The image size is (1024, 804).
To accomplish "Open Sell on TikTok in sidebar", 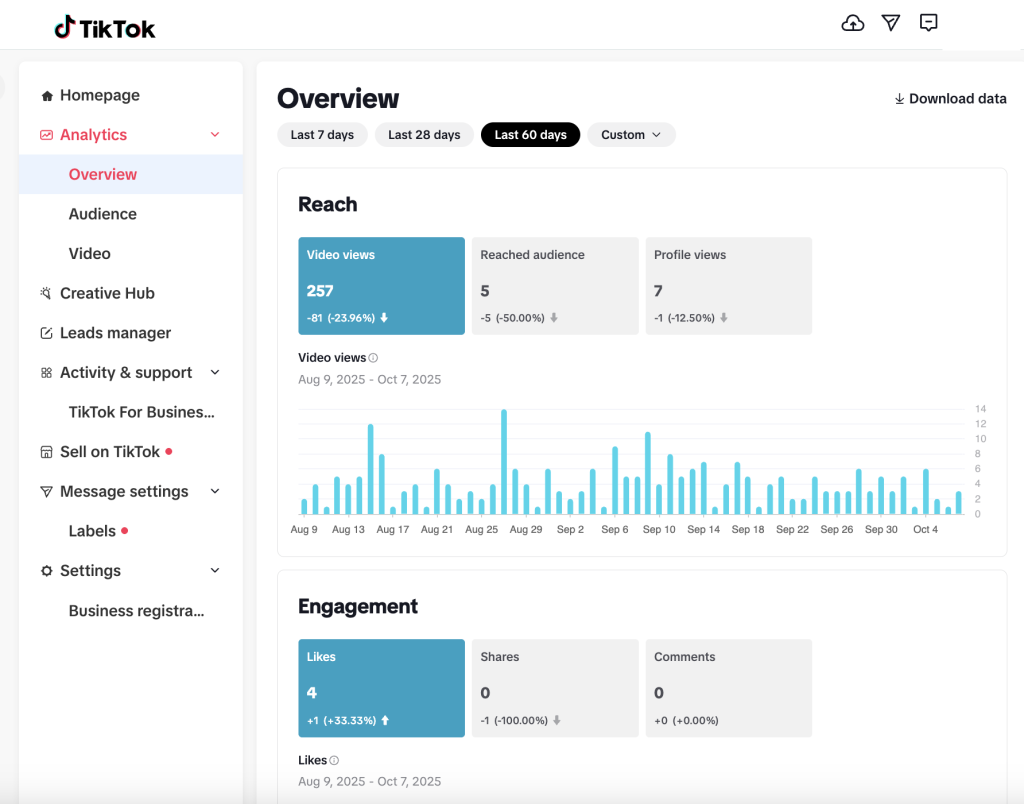I will (109, 452).
